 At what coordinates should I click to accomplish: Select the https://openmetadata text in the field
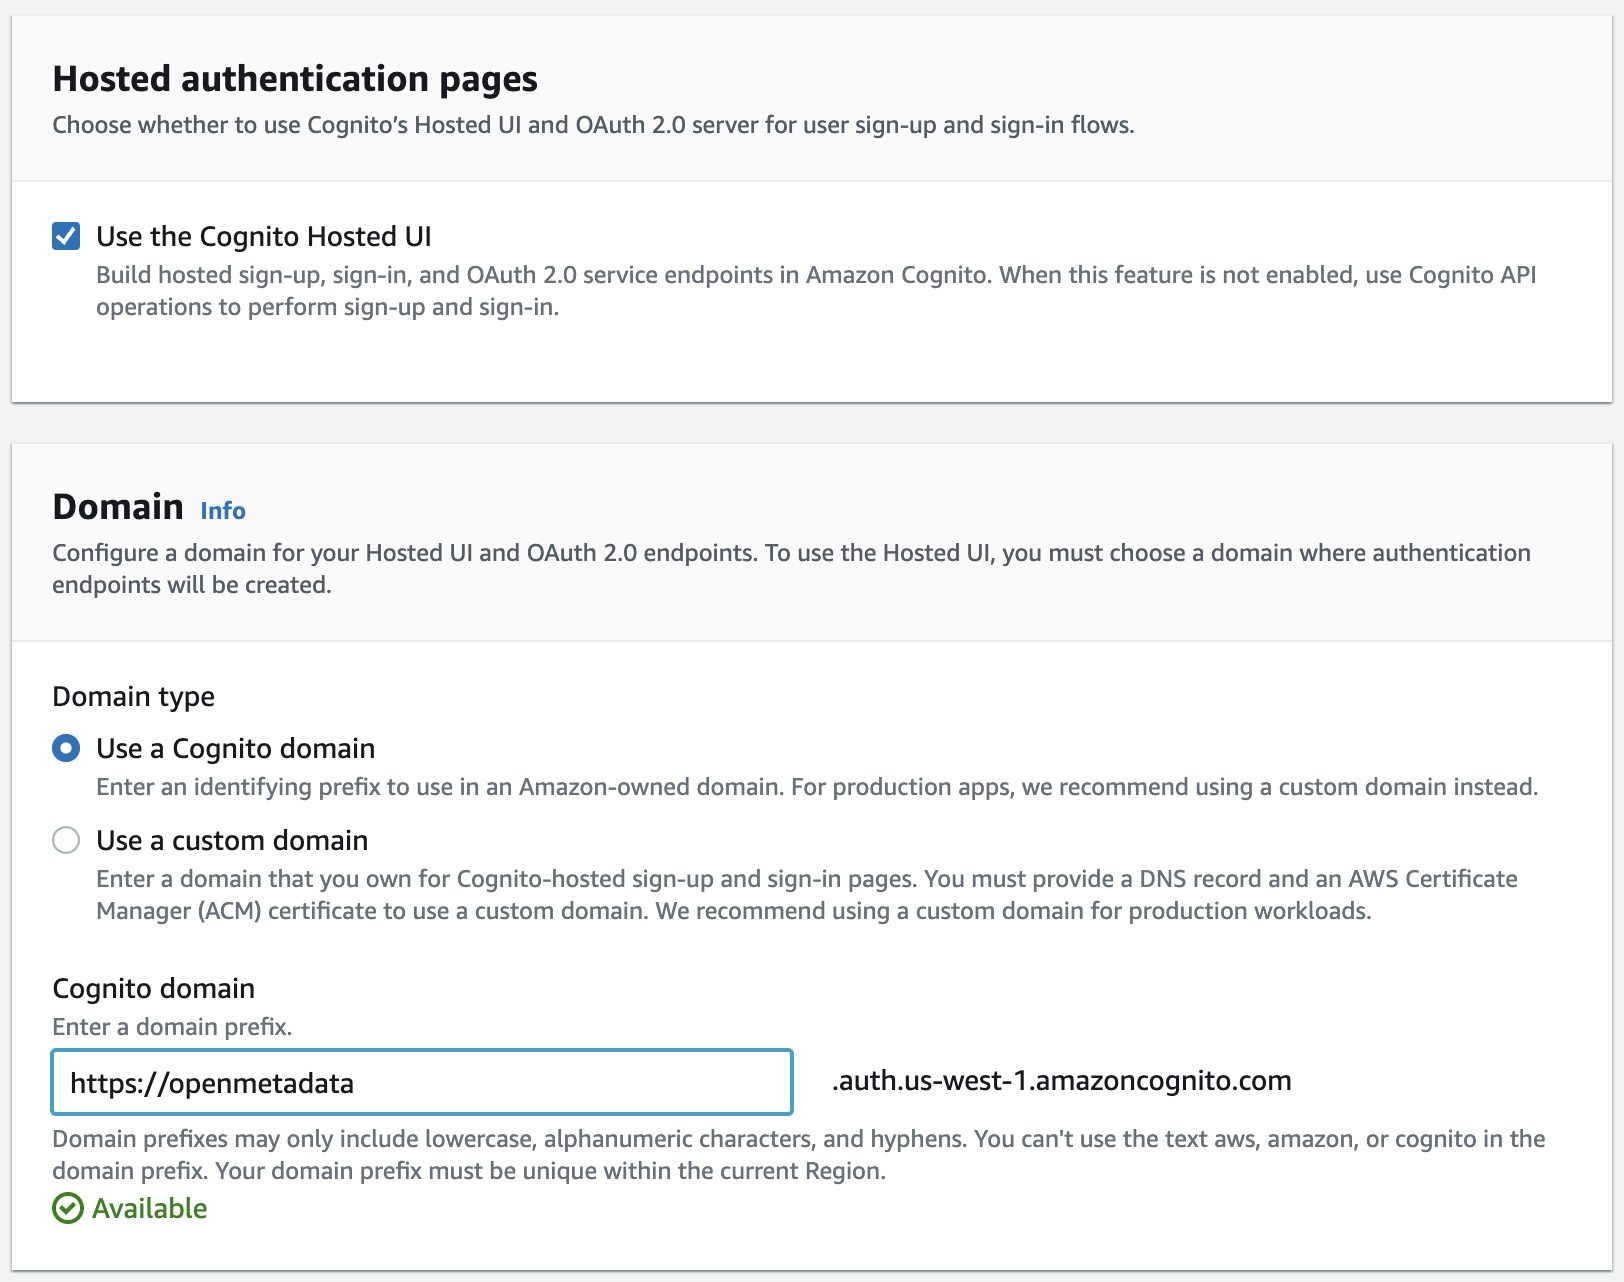pos(212,1082)
